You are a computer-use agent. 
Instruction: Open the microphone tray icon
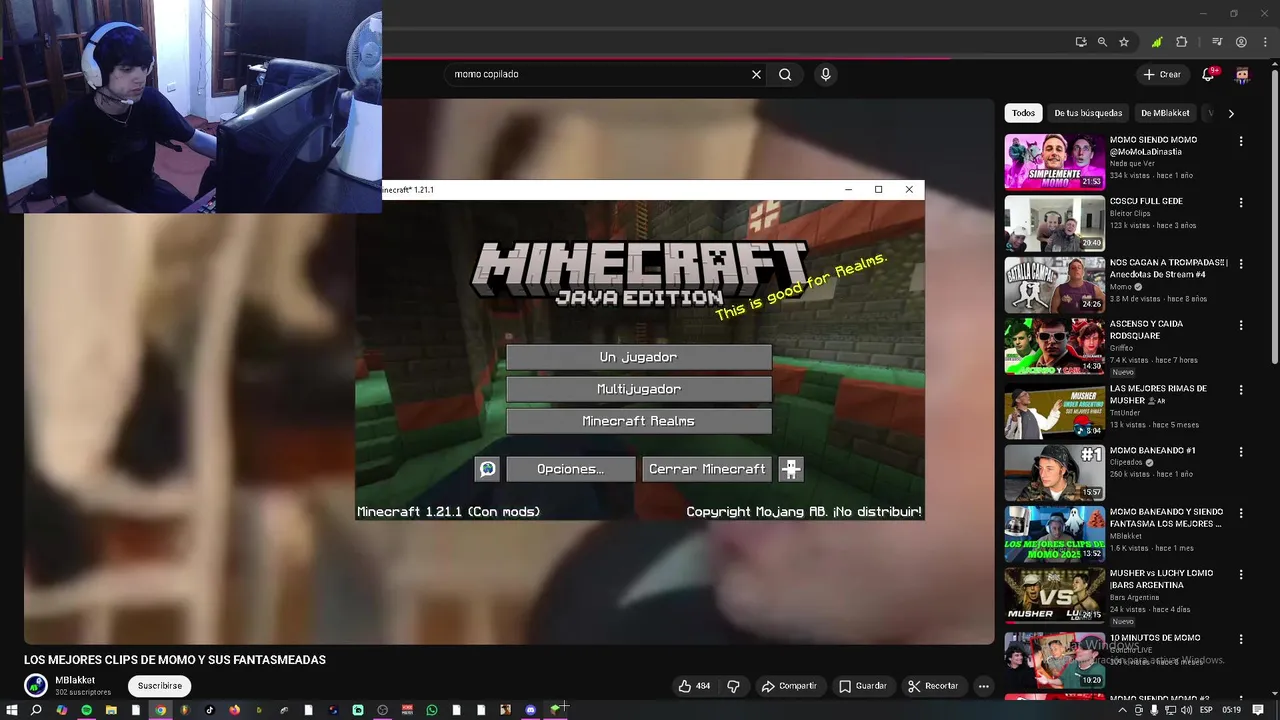pos(1154,710)
